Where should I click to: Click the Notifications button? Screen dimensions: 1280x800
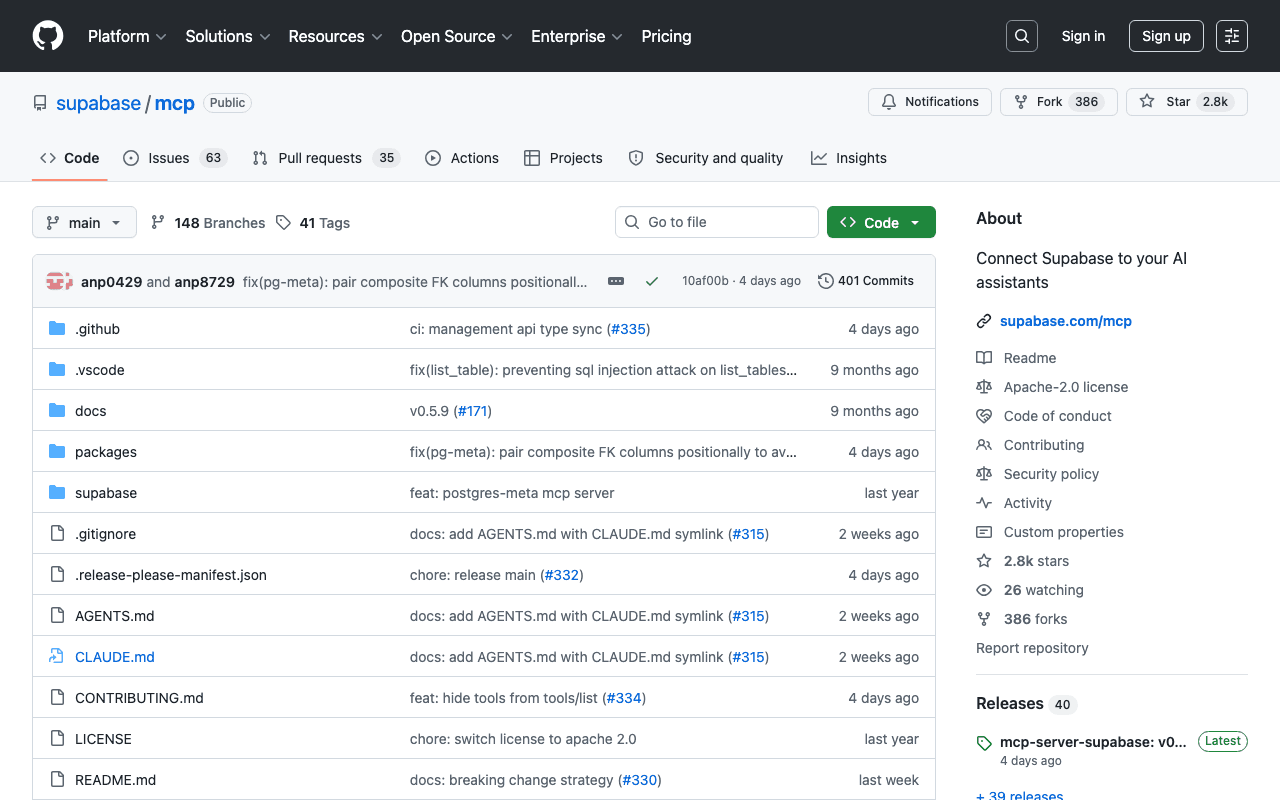(x=930, y=102)
